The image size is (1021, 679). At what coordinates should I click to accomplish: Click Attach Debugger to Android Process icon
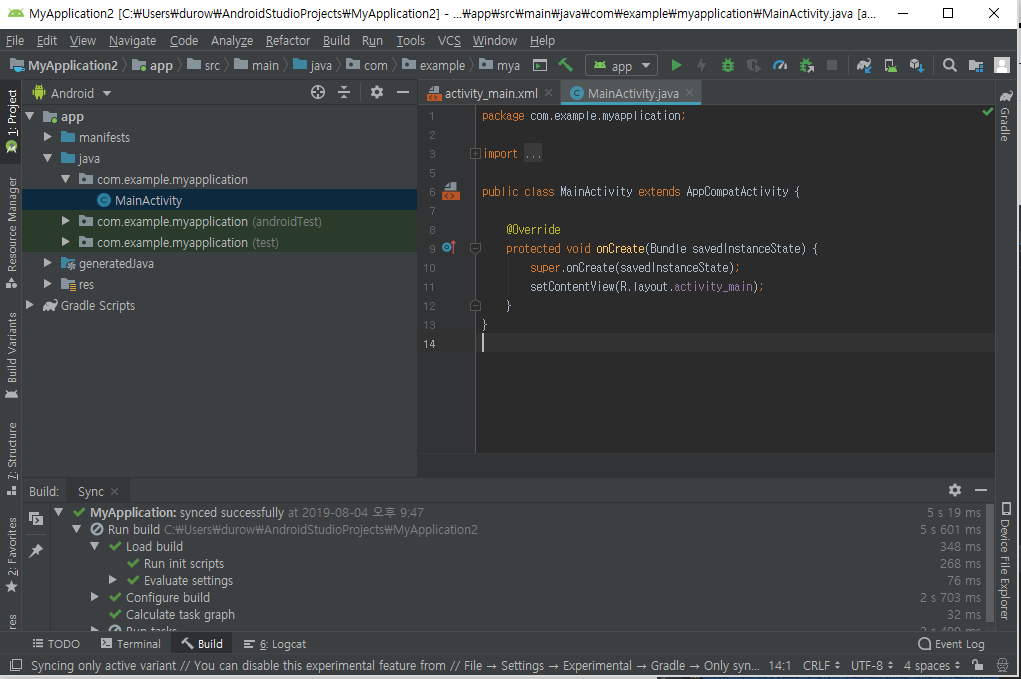coord(806,65)
